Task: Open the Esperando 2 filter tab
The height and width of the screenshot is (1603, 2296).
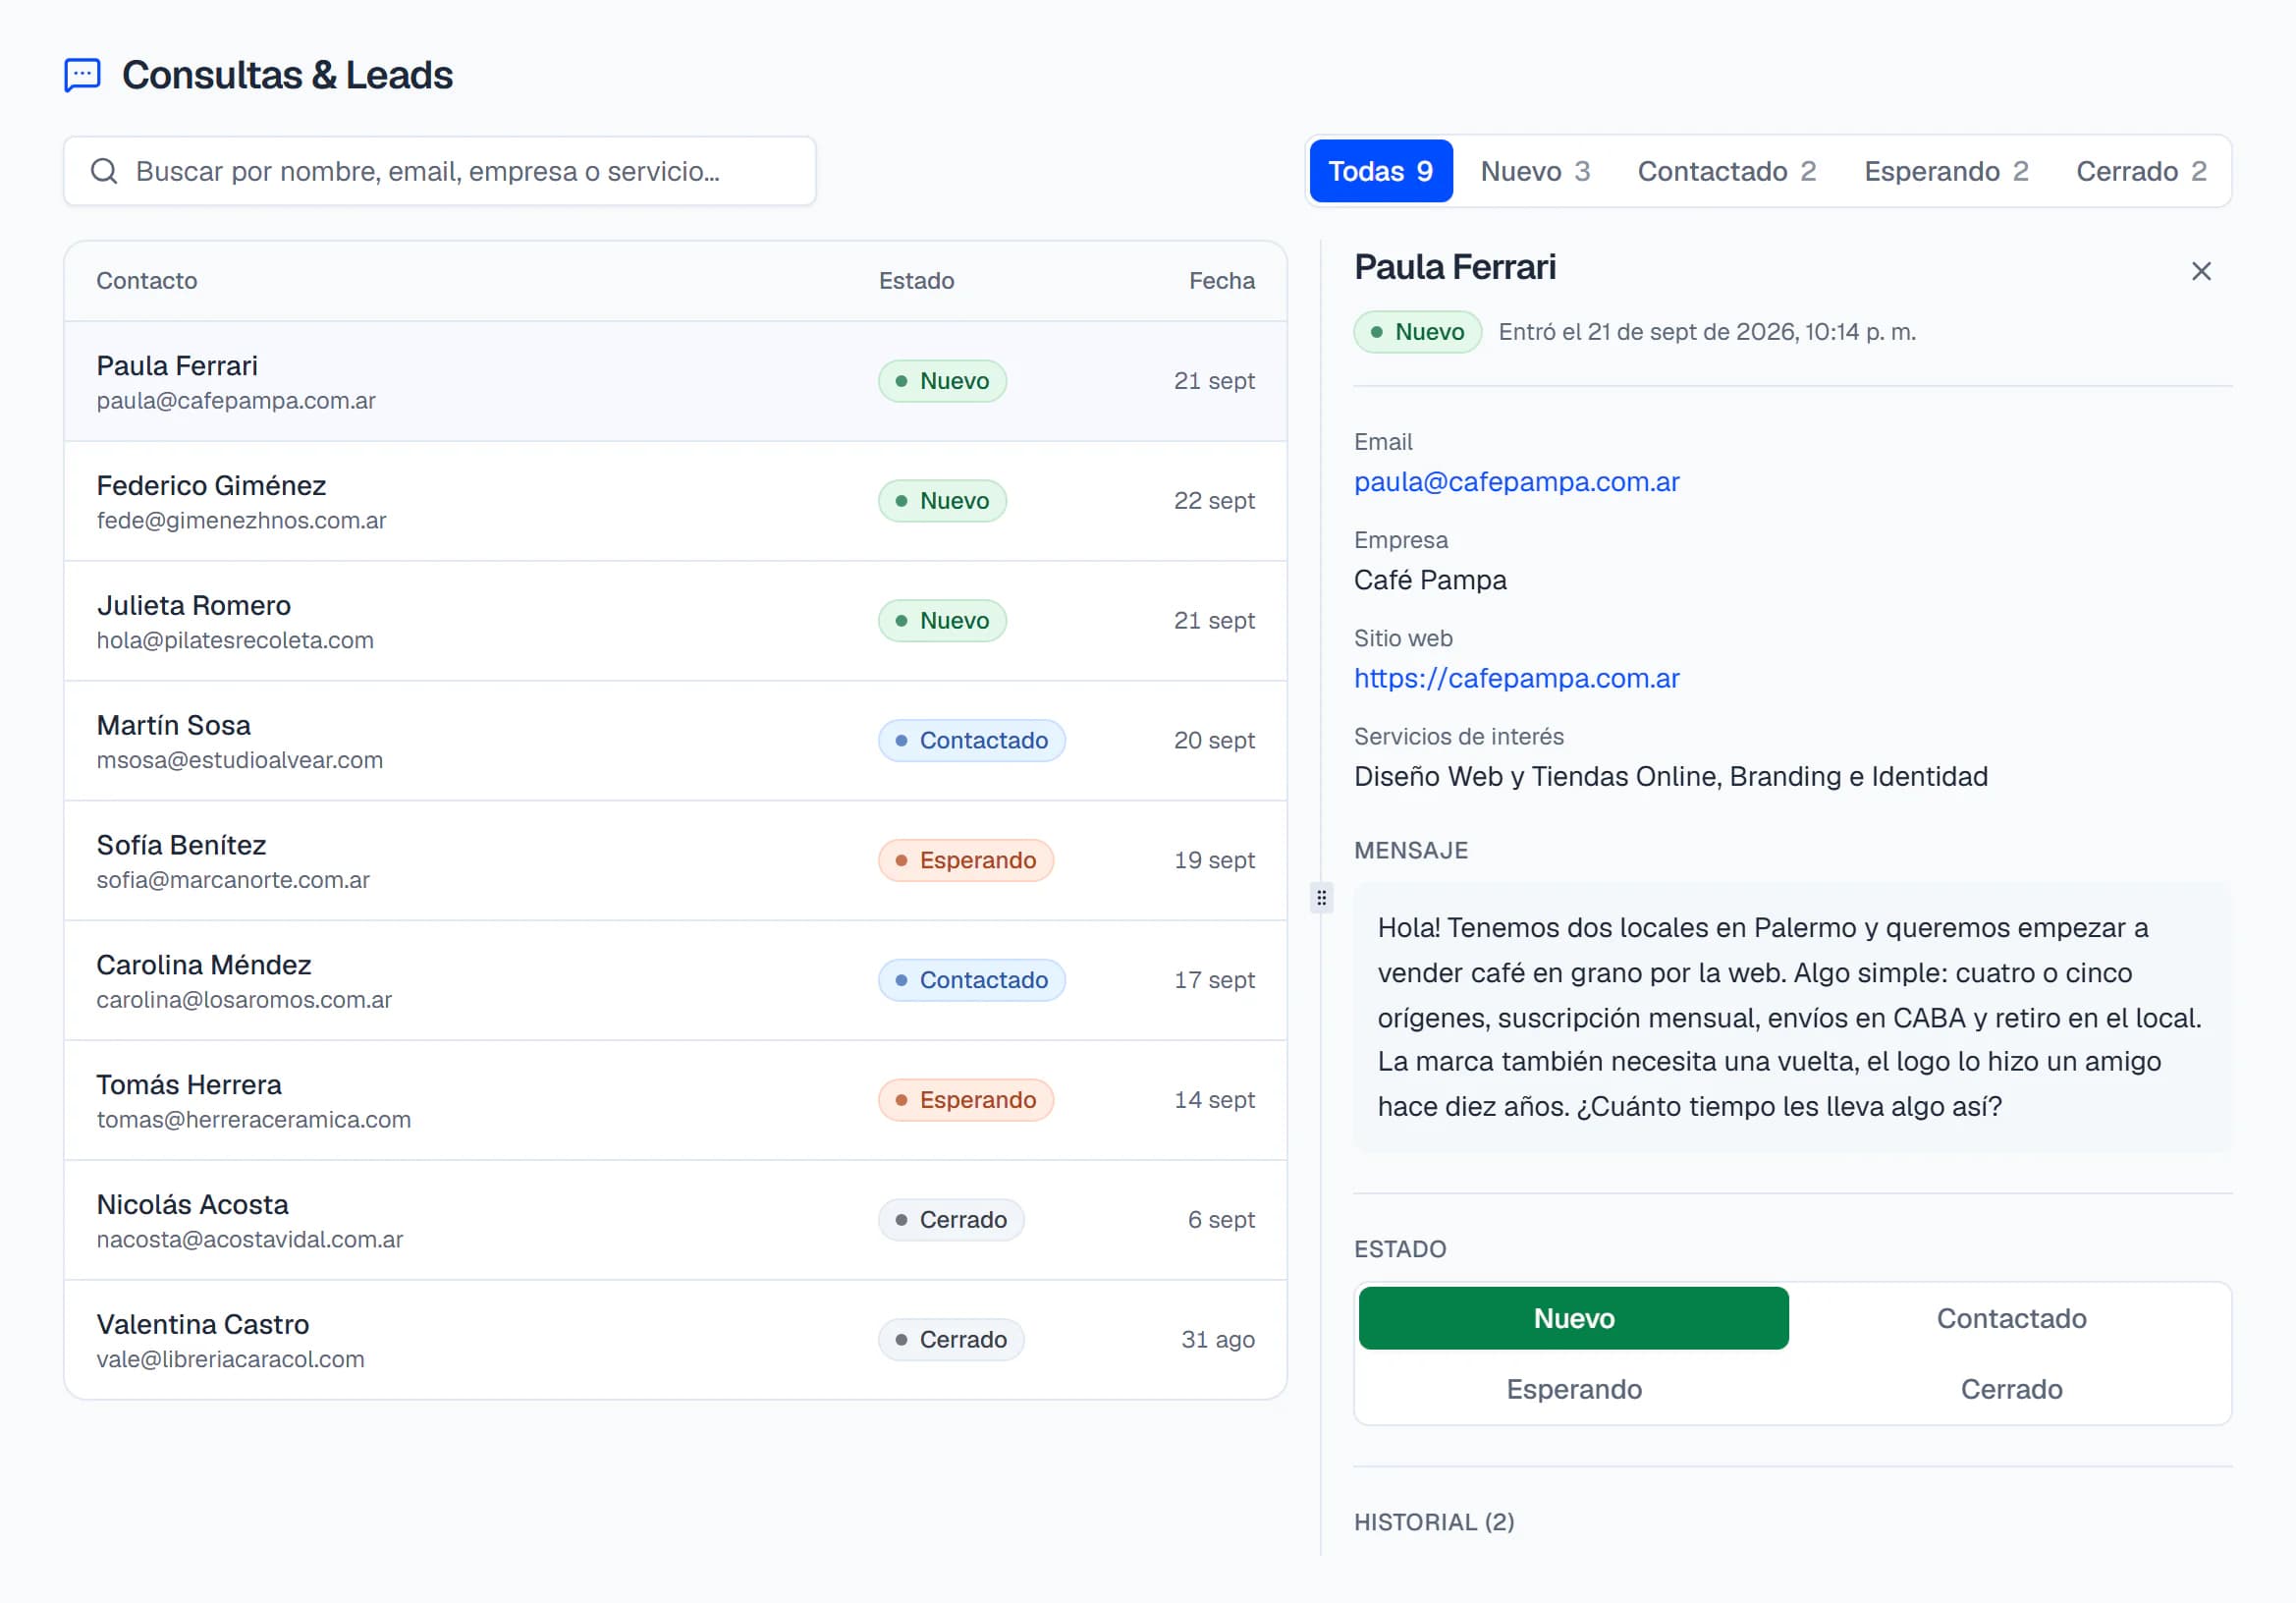Action: point(1946,171)
